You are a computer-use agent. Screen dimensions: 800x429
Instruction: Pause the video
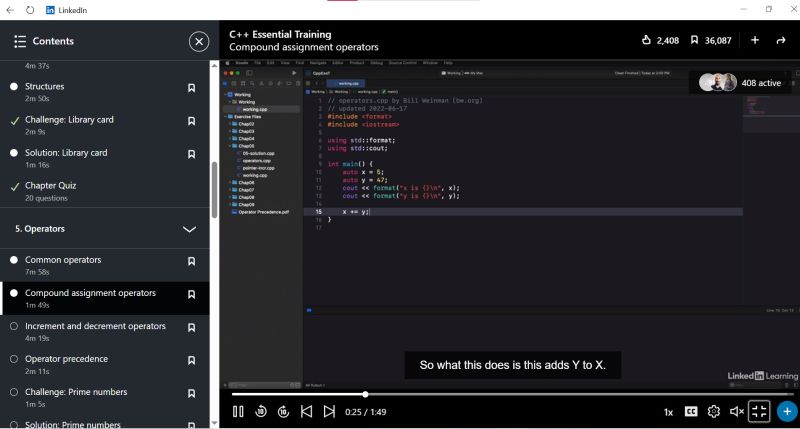point(238,412)
